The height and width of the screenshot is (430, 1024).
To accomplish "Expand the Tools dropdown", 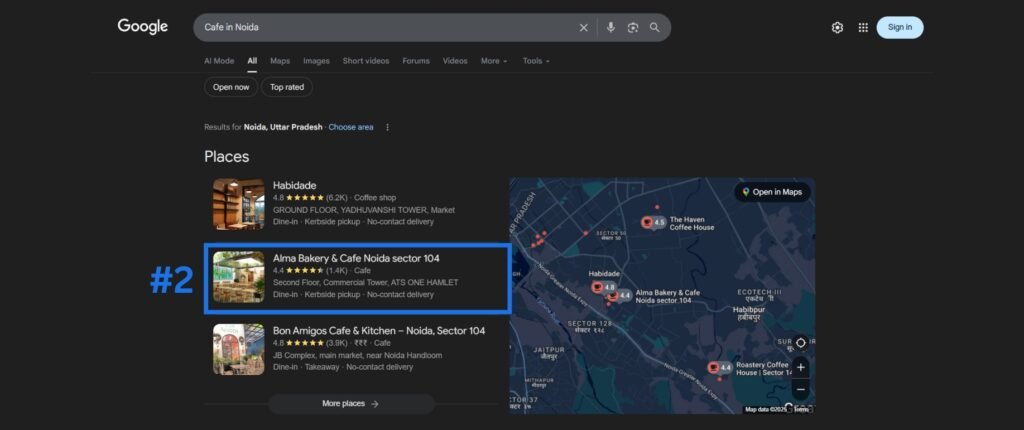I will tap(536, 61).
